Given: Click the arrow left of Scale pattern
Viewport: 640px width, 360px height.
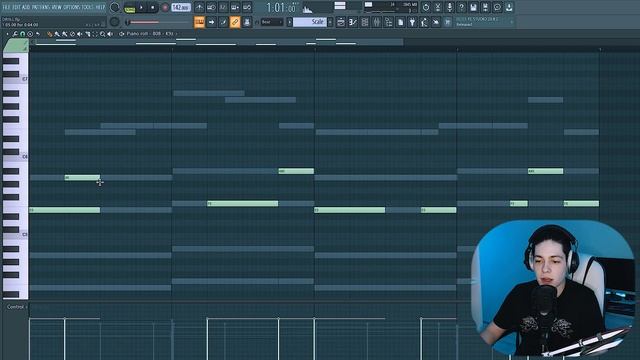Looking at the screenshot, I should pos(289,22).
